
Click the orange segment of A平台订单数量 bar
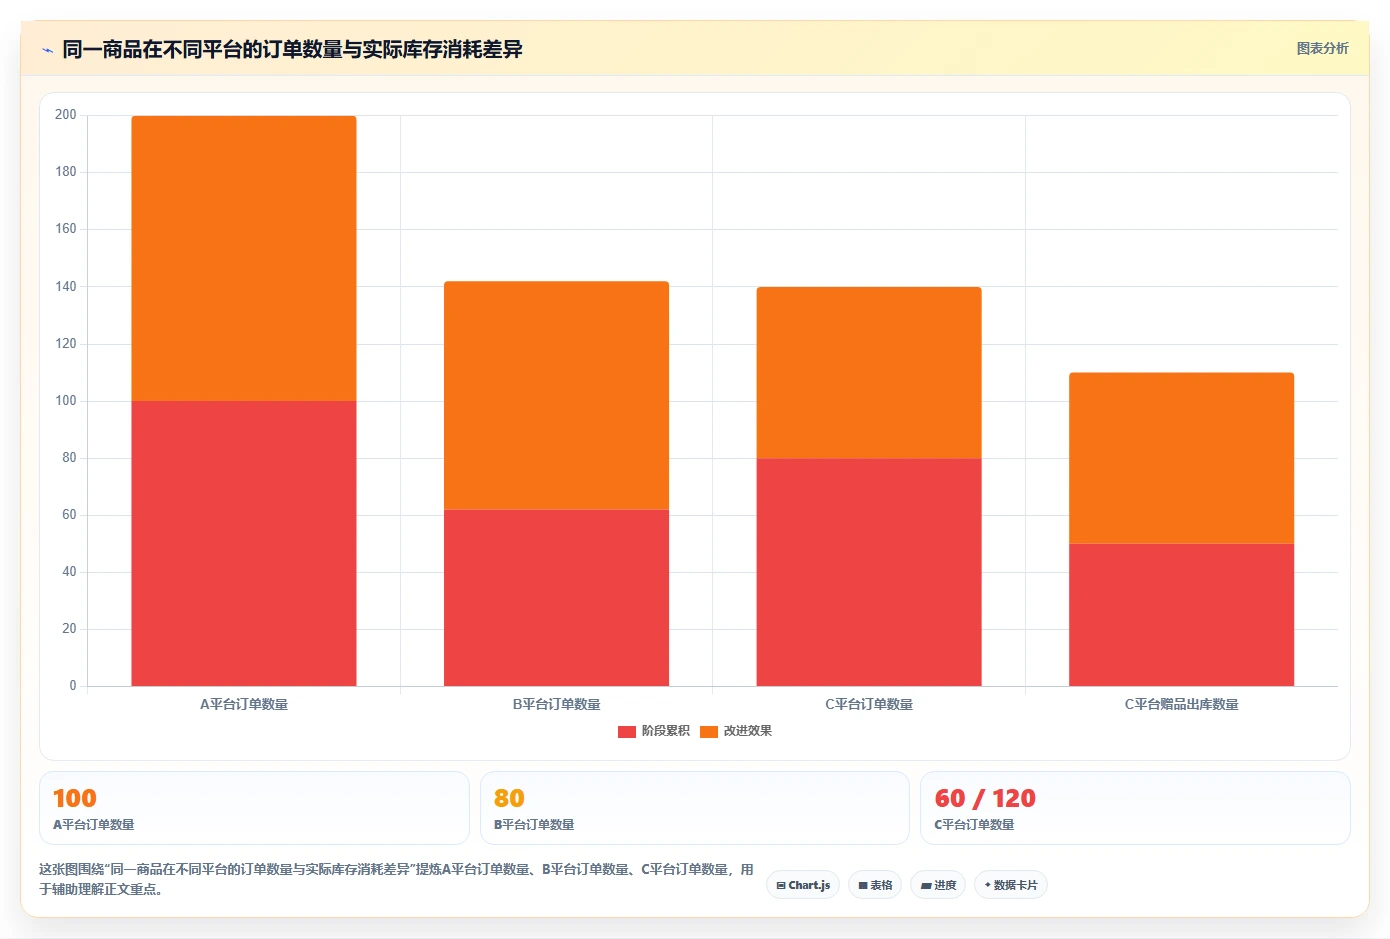point(244,258)
